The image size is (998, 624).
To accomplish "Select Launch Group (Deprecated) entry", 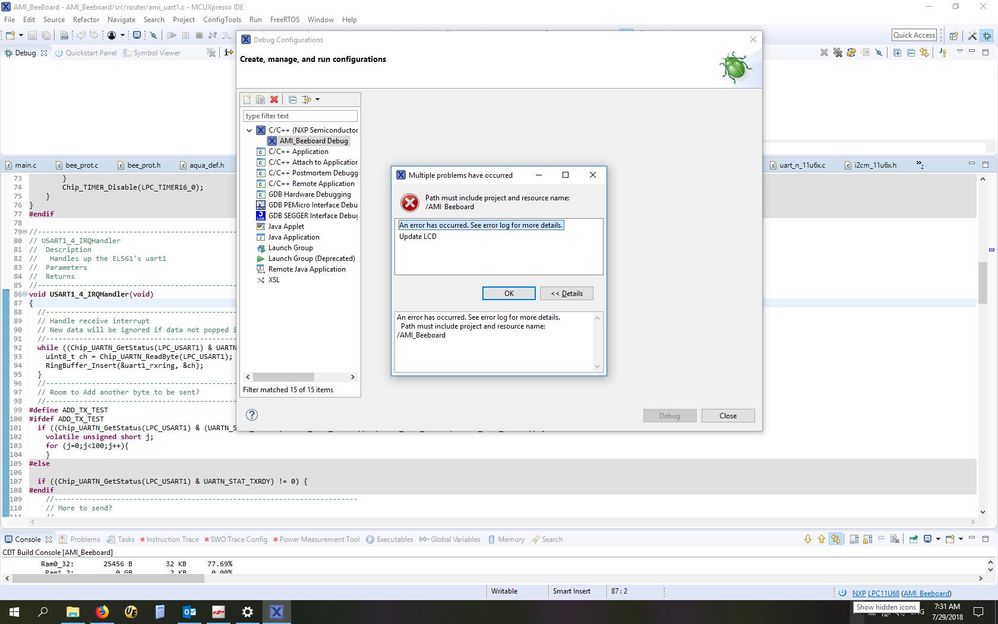I will tap(306, 259).
